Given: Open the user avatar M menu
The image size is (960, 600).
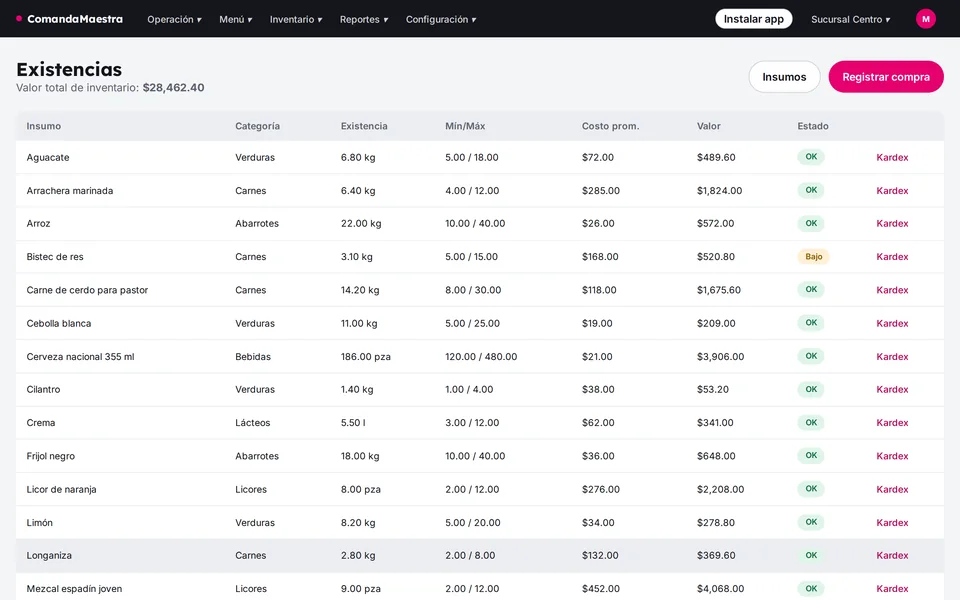Looking at the screenshot, I should (926, 19).
